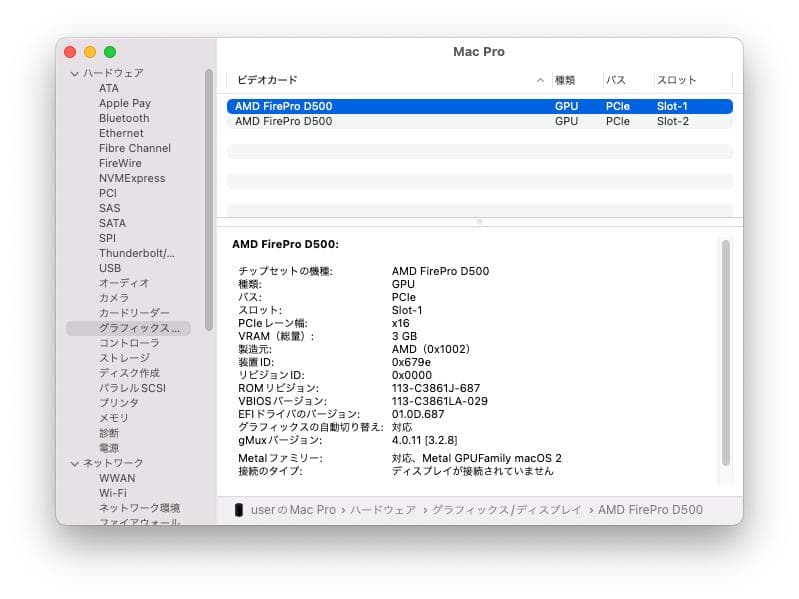This screenshot has width=799, height=599.
Task: Sort by the スロット column header
Action: pyautogui.click(x=676, y=80)
